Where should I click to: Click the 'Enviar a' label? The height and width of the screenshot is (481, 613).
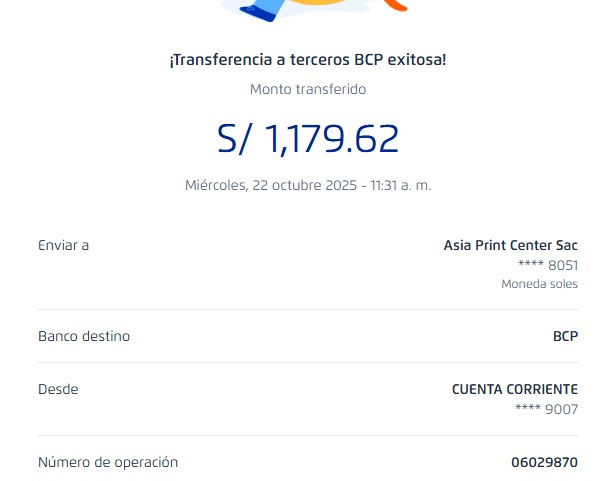point(63,245)
